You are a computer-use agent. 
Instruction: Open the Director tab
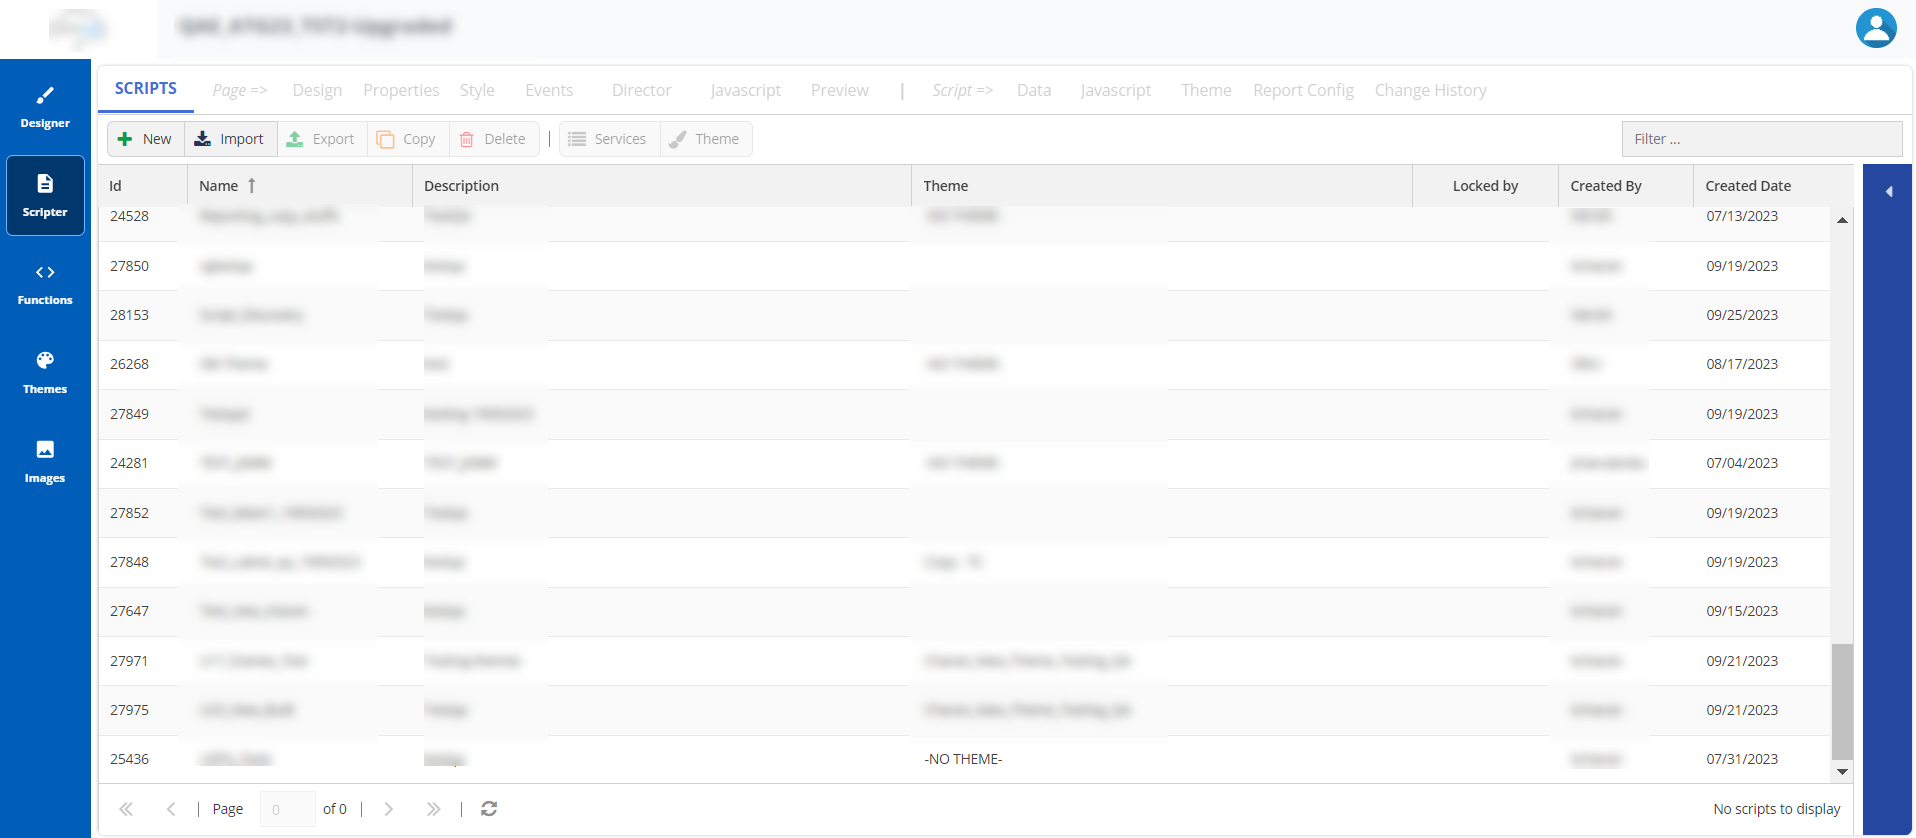tap(642, 90)
